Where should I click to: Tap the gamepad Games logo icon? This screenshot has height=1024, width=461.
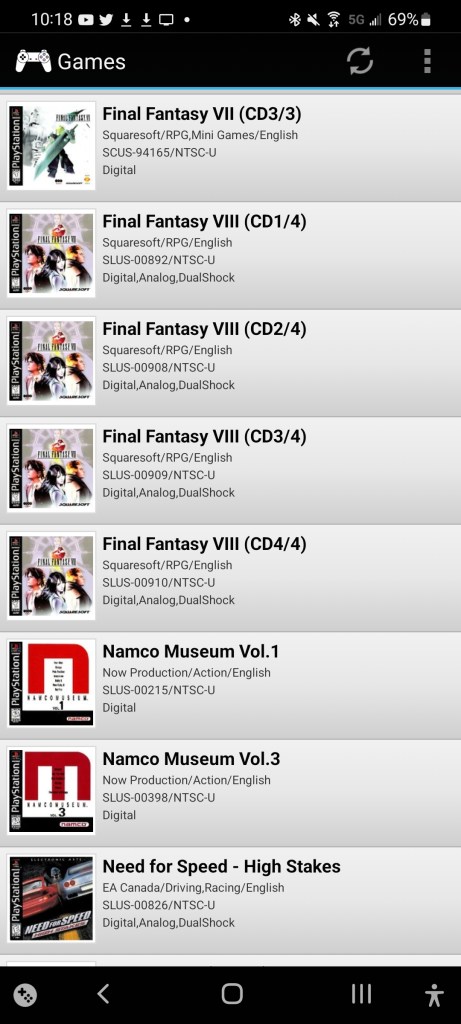point(33,61)
